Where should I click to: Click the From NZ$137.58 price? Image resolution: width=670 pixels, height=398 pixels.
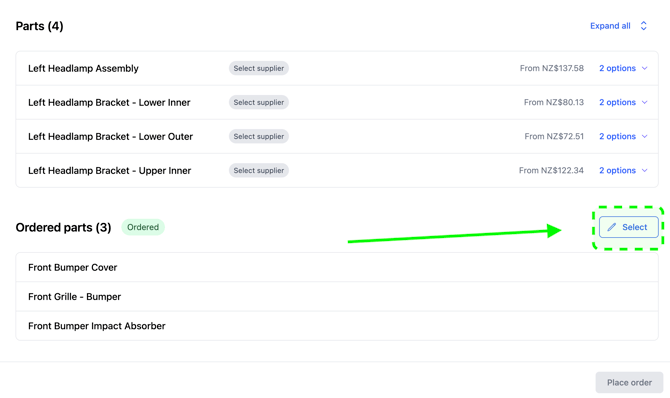(552, 68)
